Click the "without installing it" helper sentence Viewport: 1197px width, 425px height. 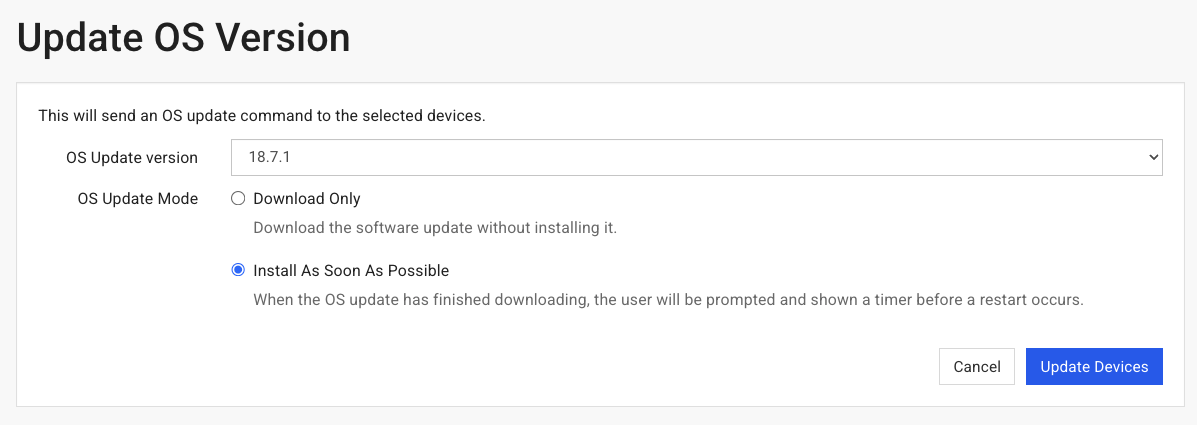pos(435,227)
